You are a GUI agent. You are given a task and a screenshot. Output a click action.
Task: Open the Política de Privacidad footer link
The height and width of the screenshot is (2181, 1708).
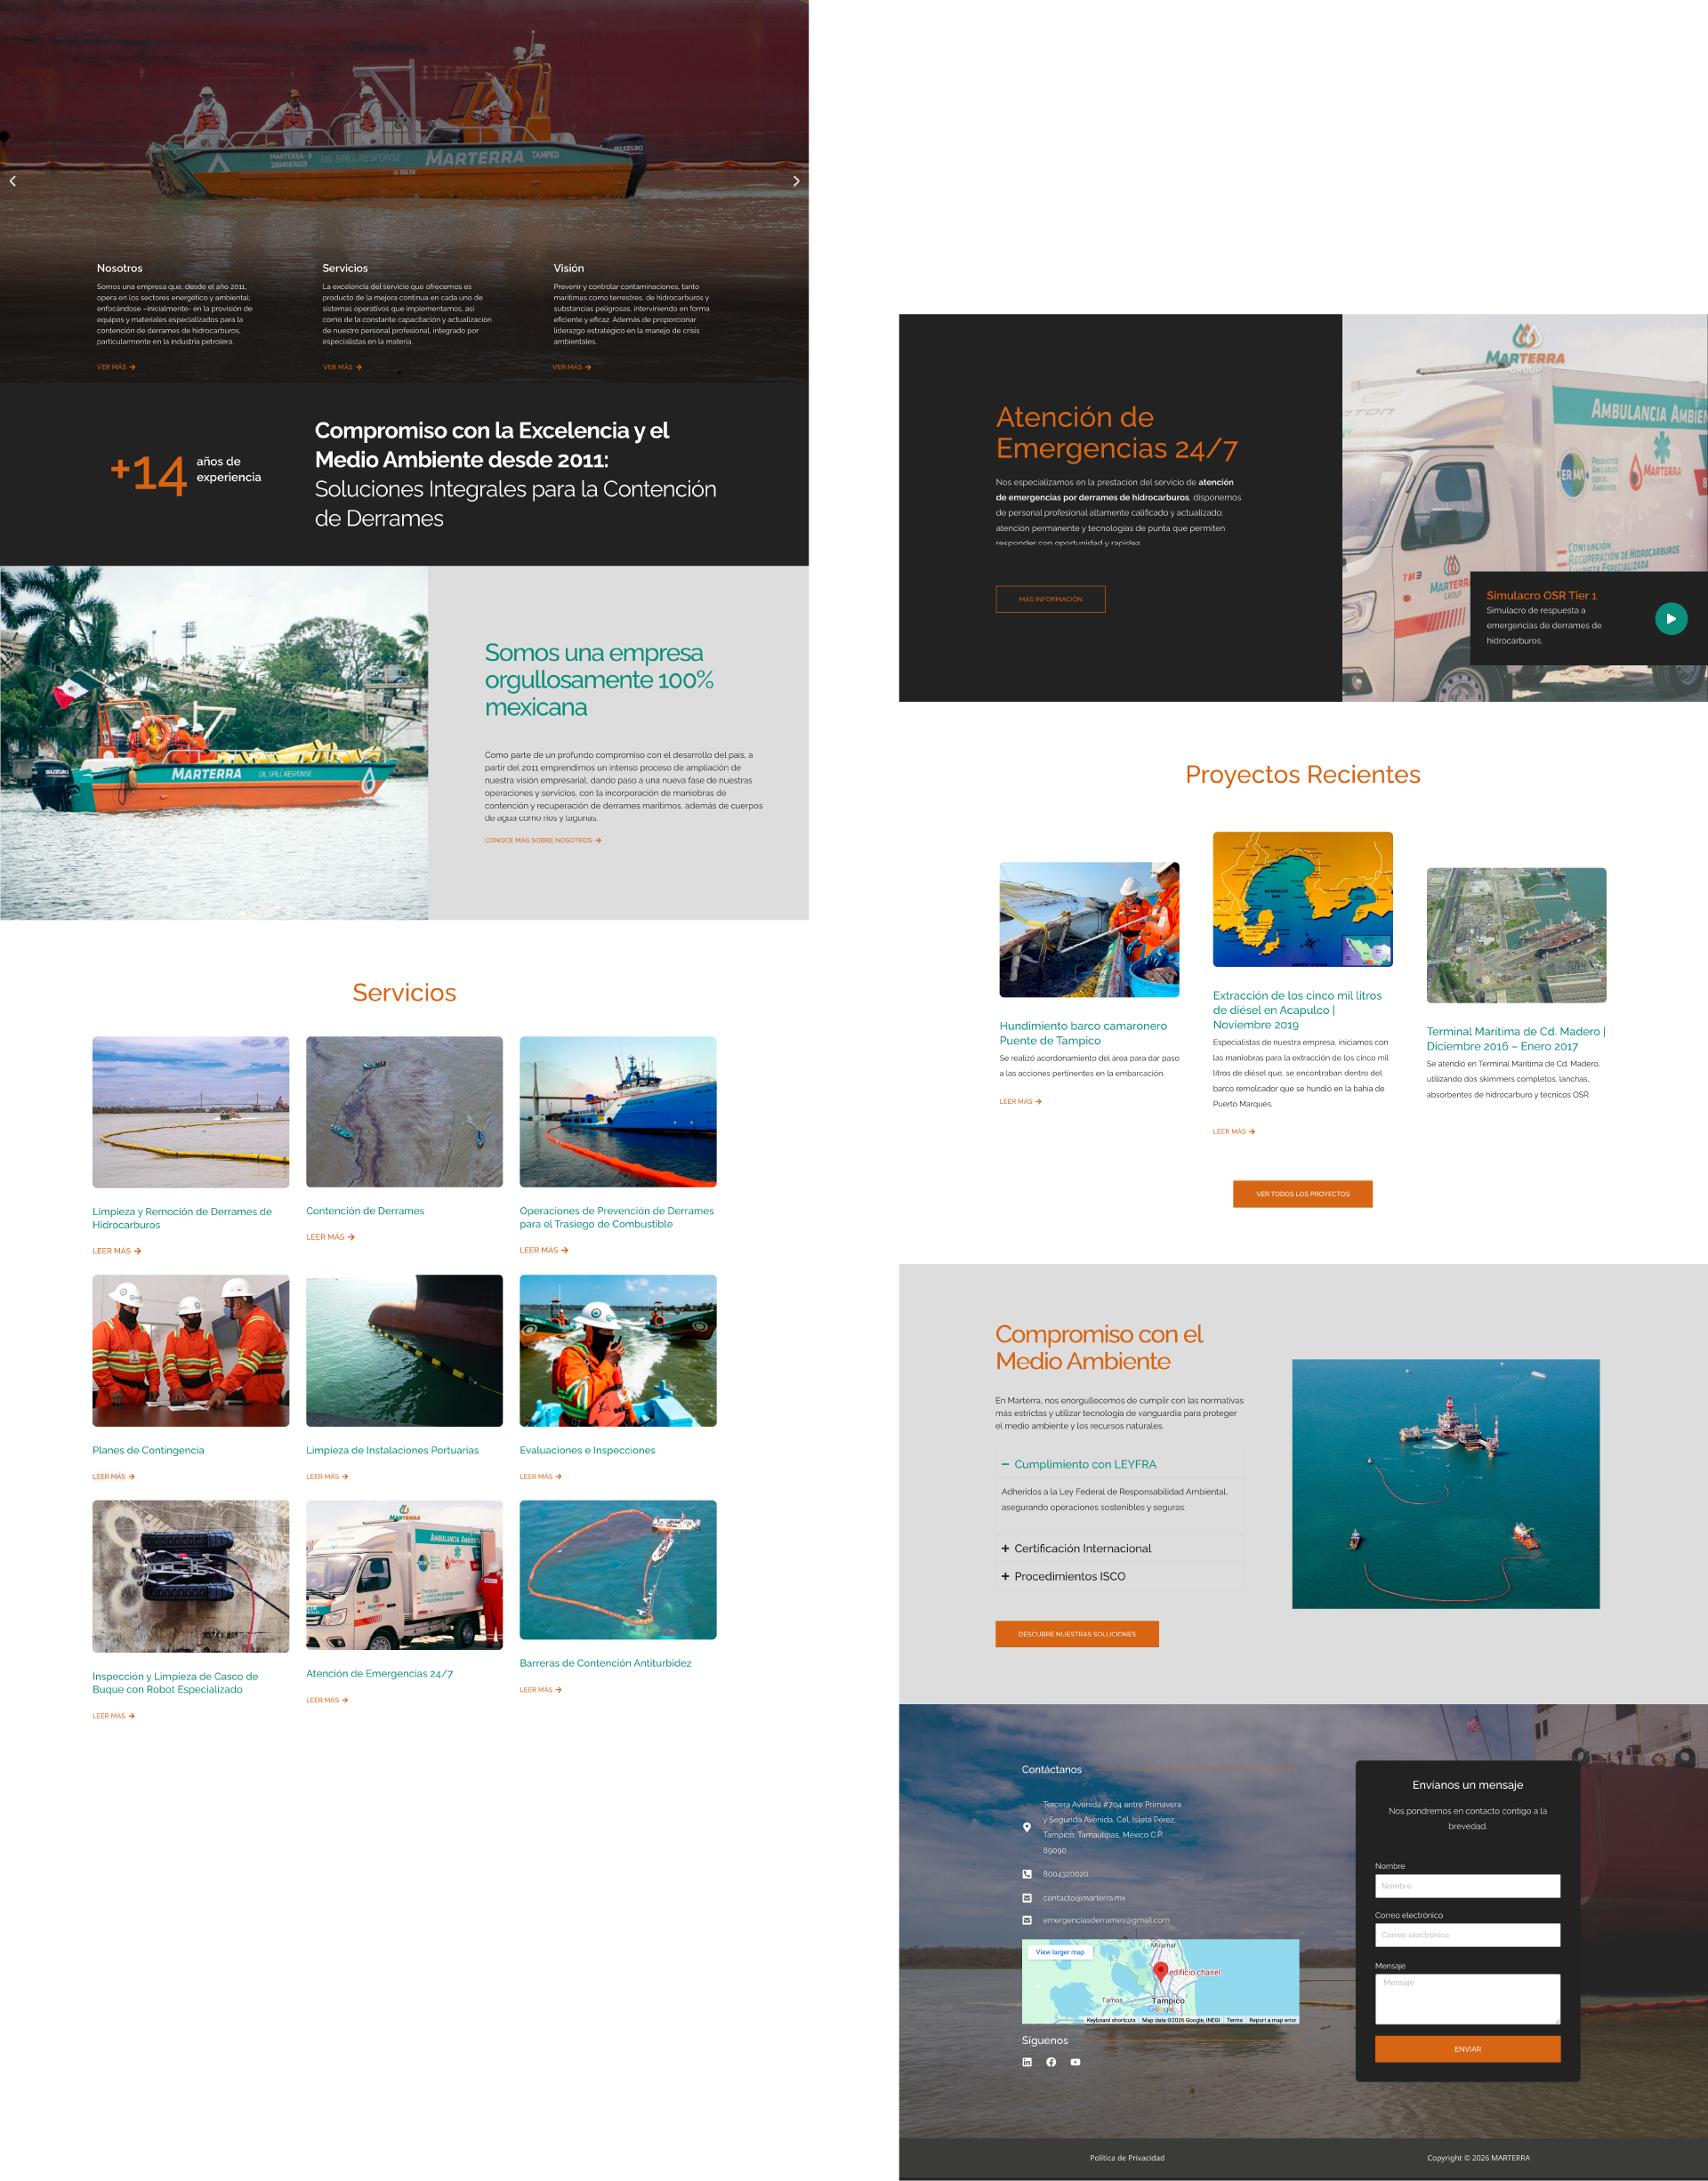[1126, 2158]
